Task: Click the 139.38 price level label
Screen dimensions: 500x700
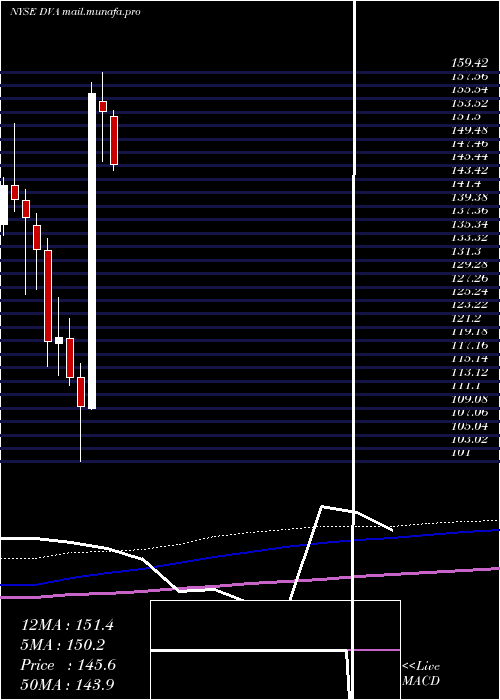Action: point(469,197)
